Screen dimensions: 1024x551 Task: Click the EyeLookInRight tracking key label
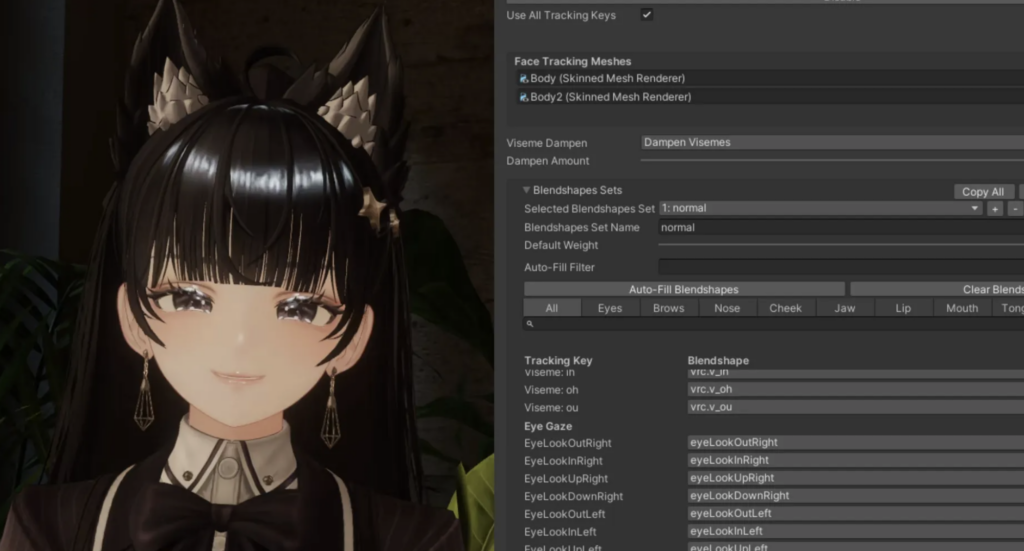[x=563, y=461]
